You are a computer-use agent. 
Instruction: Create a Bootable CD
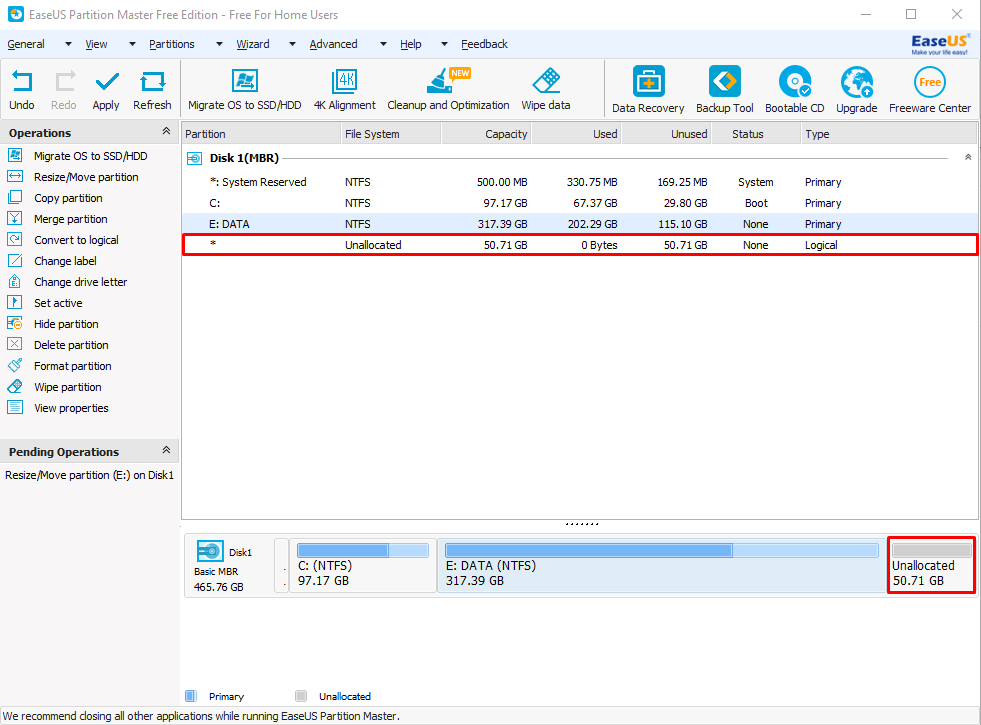point(795,91)
